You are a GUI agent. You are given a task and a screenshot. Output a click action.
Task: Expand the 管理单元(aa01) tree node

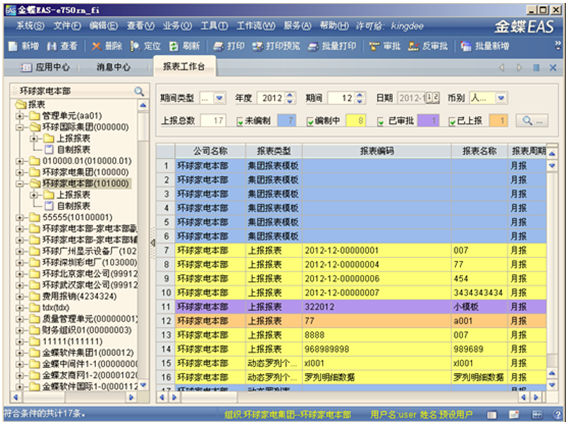pos(20,116)
